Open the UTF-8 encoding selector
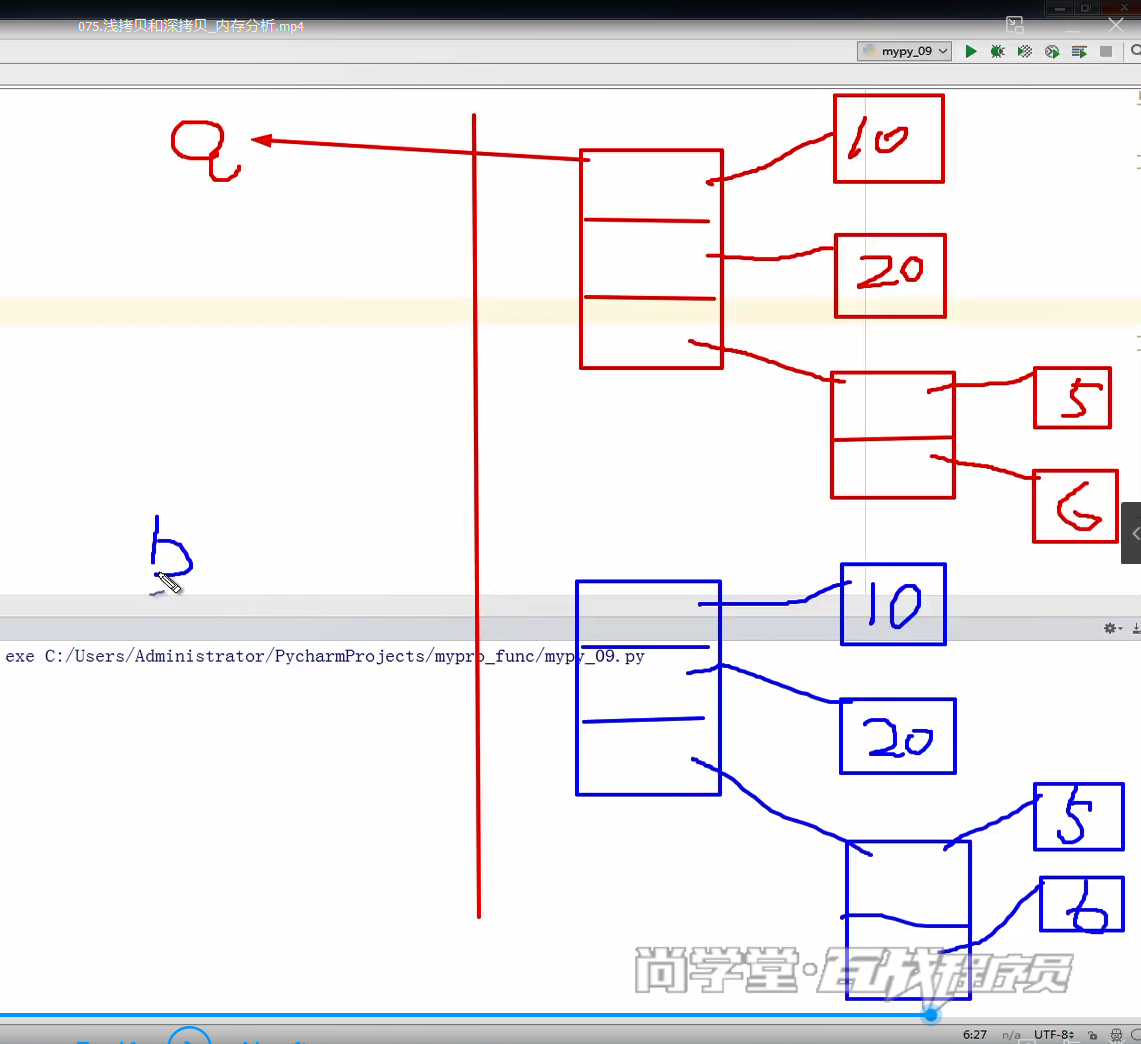1141x1044 pixels. pyautogui.click(x=1054, y=1035)
